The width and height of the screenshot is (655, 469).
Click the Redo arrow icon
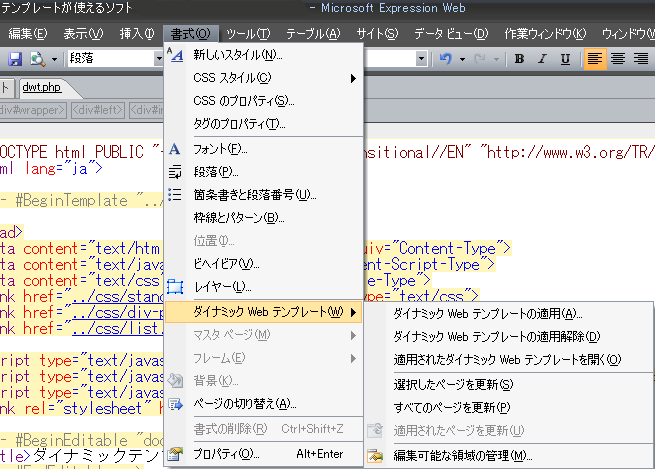(x=480, y=59)
